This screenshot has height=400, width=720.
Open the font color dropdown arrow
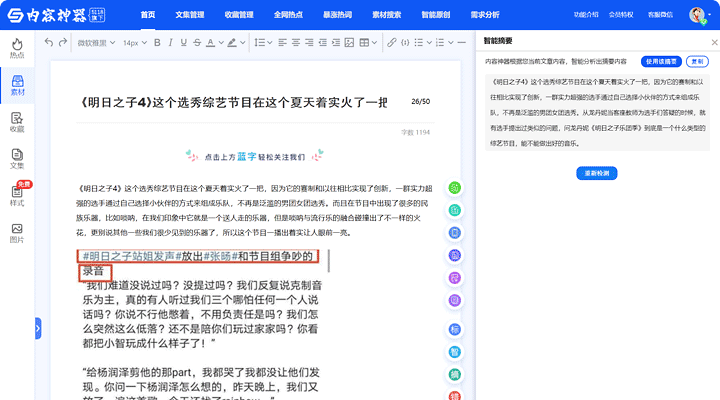[221, 43]
